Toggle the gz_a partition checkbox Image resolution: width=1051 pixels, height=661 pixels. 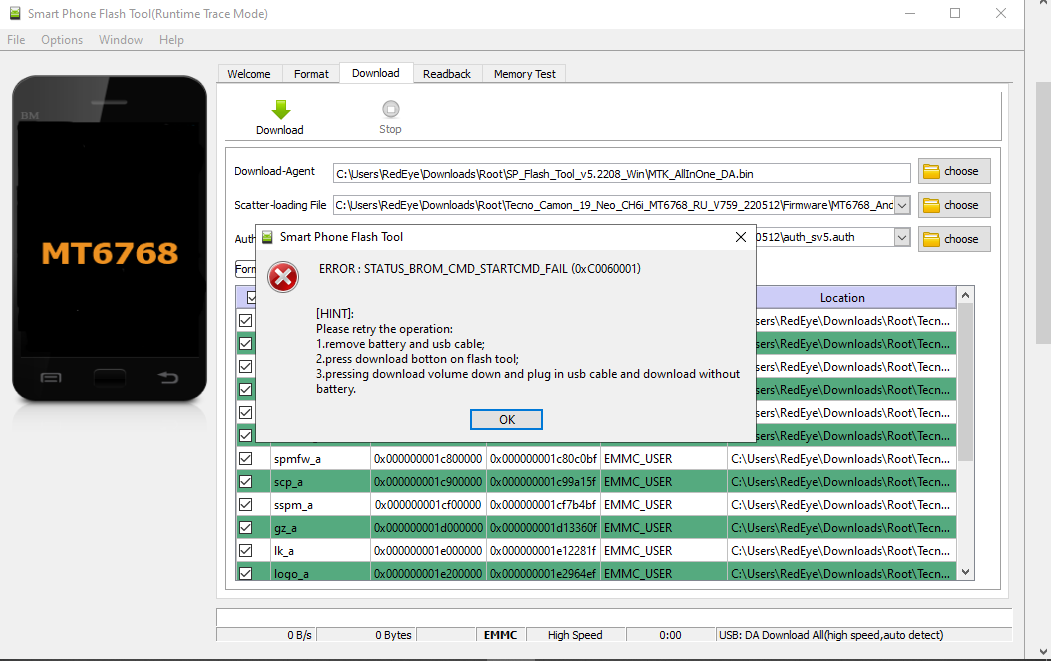pos(246,528)
